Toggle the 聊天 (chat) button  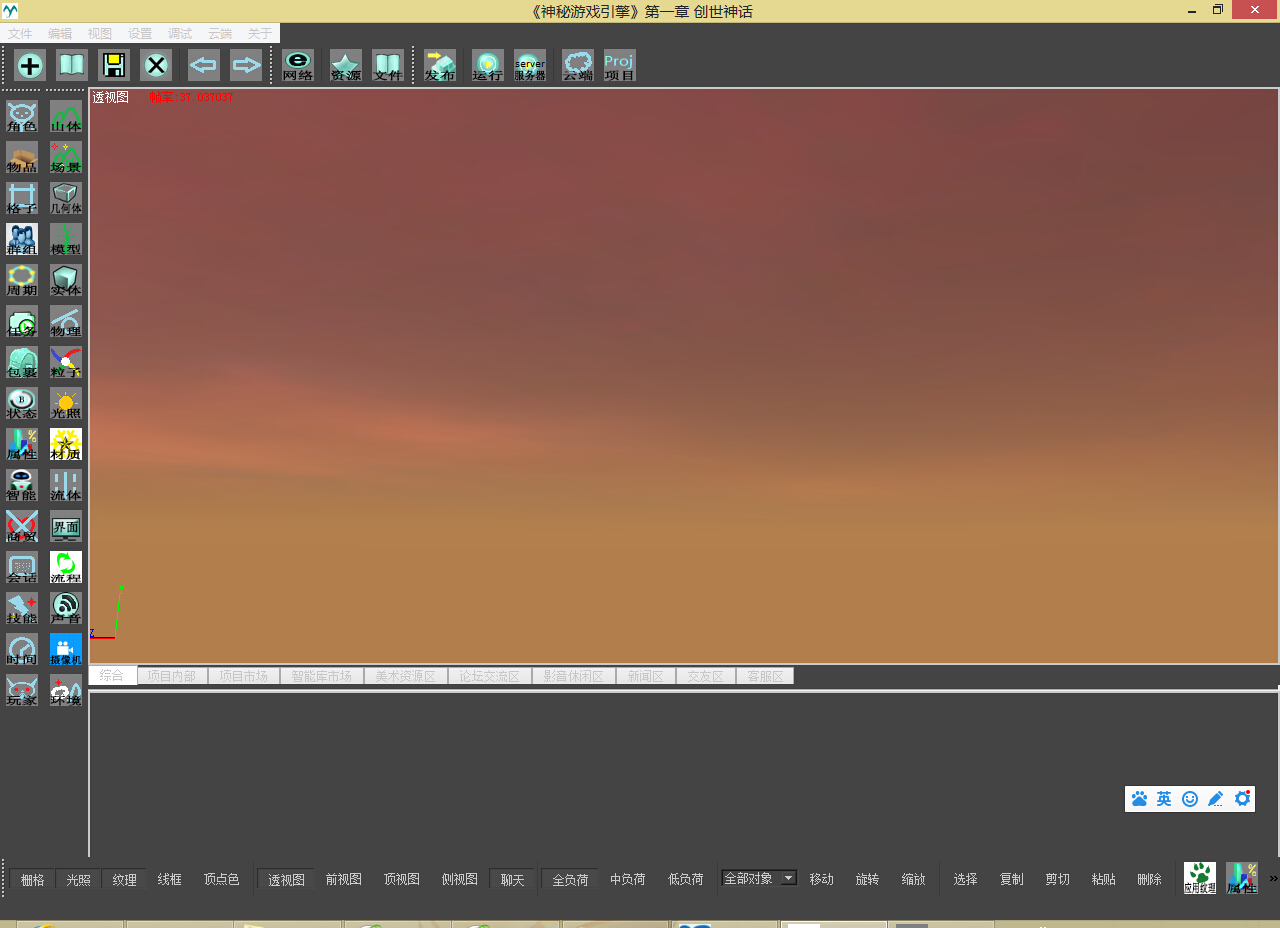coord(513,880)
